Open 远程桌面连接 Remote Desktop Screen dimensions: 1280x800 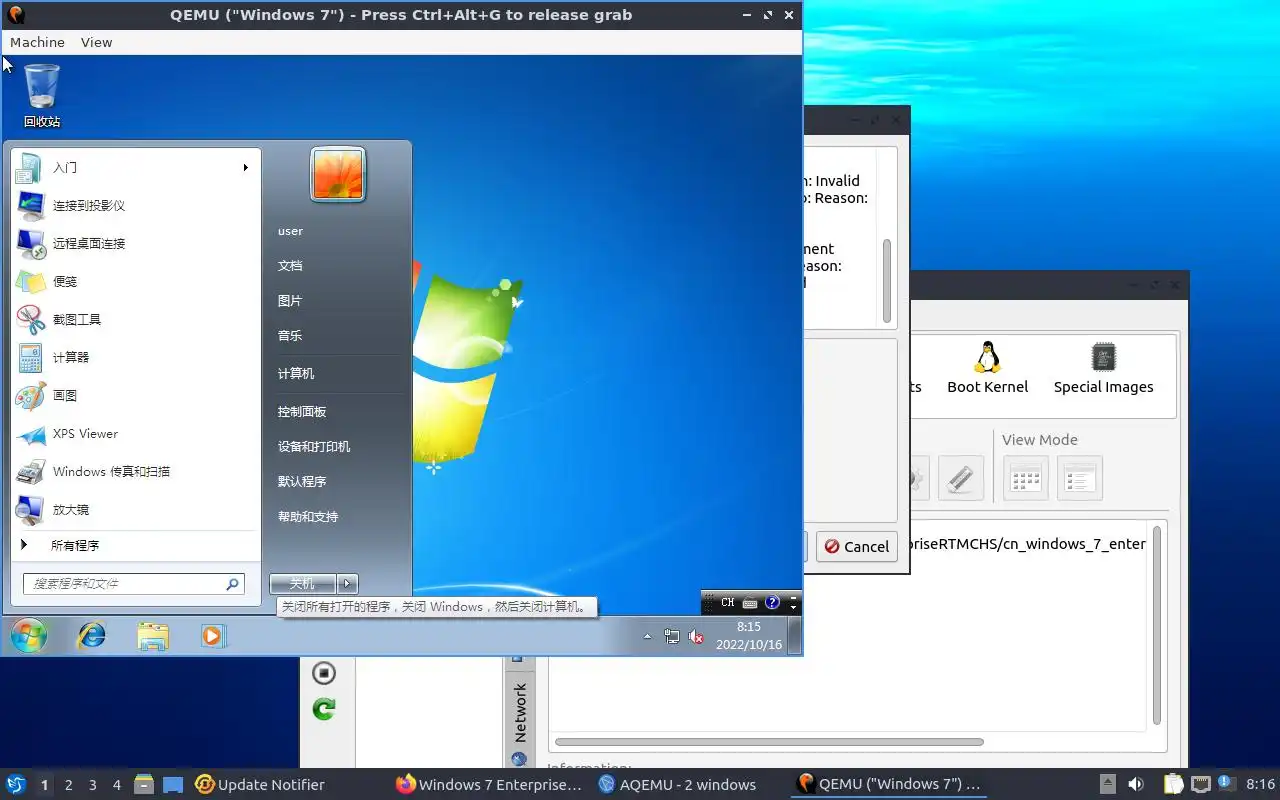click(x=135, y=243)
